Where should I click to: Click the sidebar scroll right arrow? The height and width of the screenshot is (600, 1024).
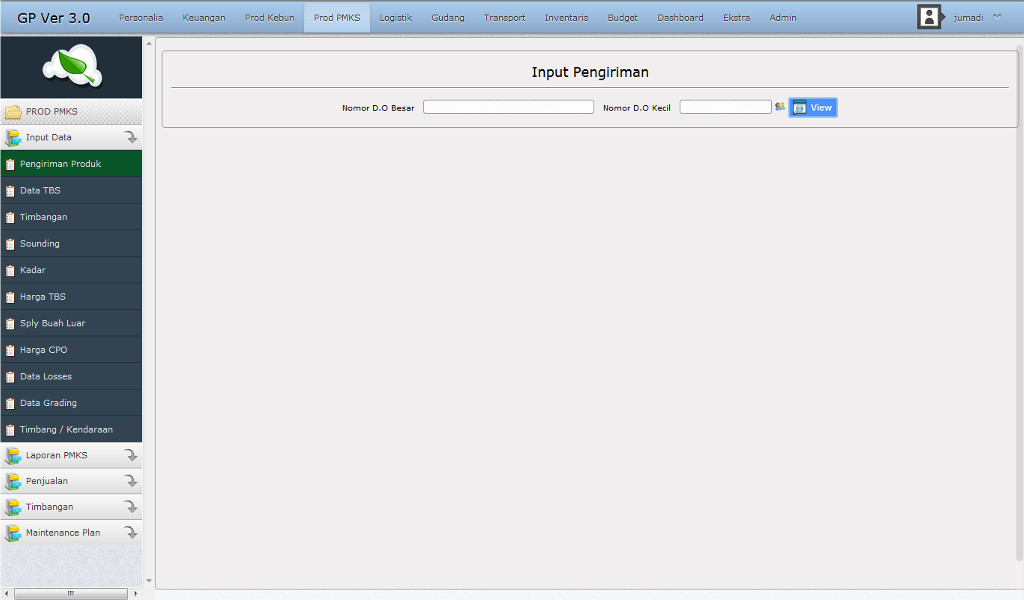click(136, 593)
